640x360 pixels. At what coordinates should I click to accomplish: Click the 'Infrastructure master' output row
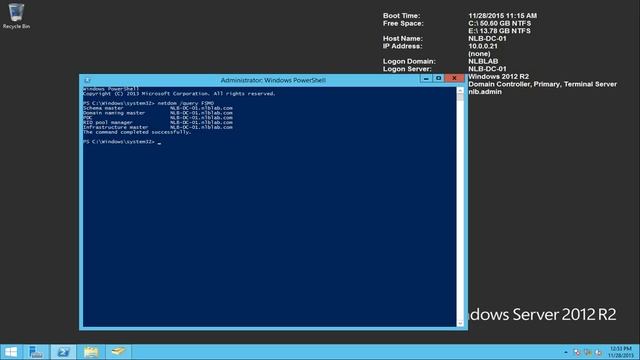click(x=158, y=127)
